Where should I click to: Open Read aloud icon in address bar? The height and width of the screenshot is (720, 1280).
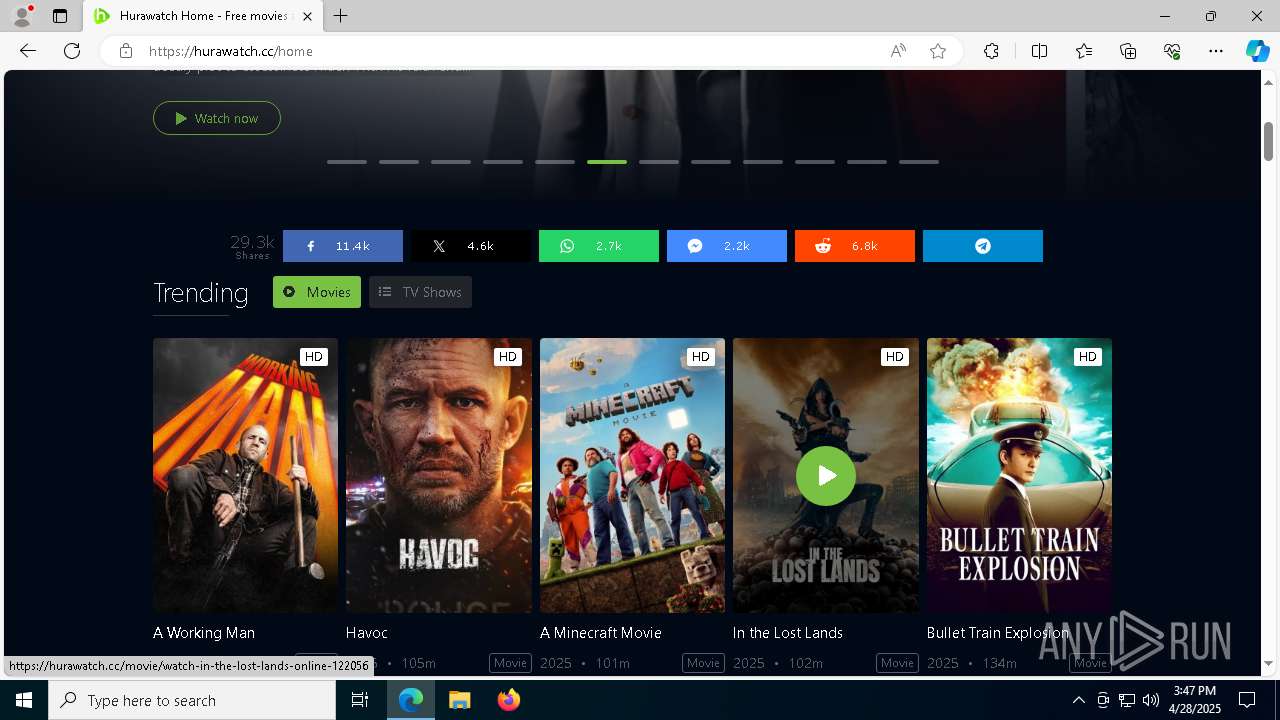pyautogui.click(x=898, y=51)
